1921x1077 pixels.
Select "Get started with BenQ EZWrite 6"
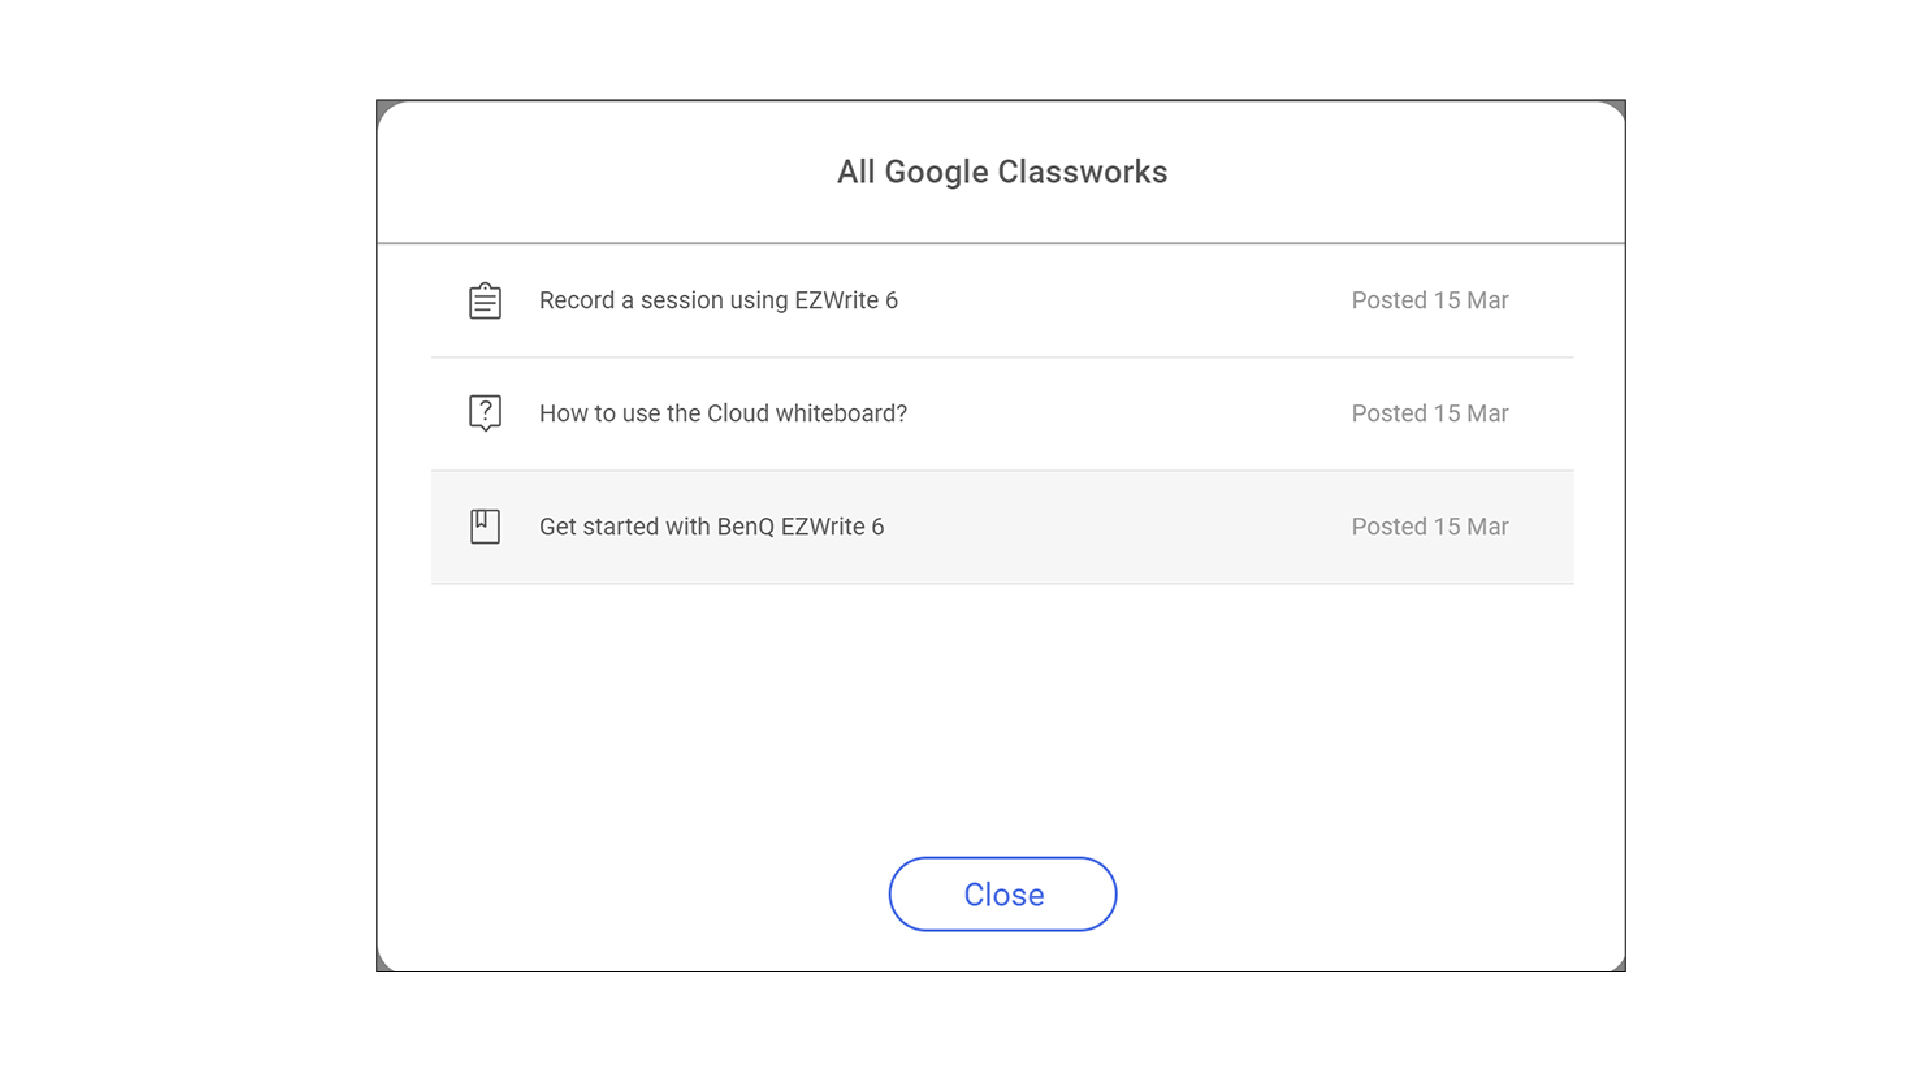711,527
